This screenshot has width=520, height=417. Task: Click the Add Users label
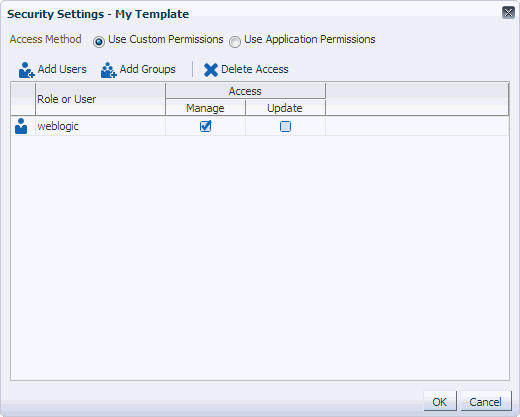point(62,69)
